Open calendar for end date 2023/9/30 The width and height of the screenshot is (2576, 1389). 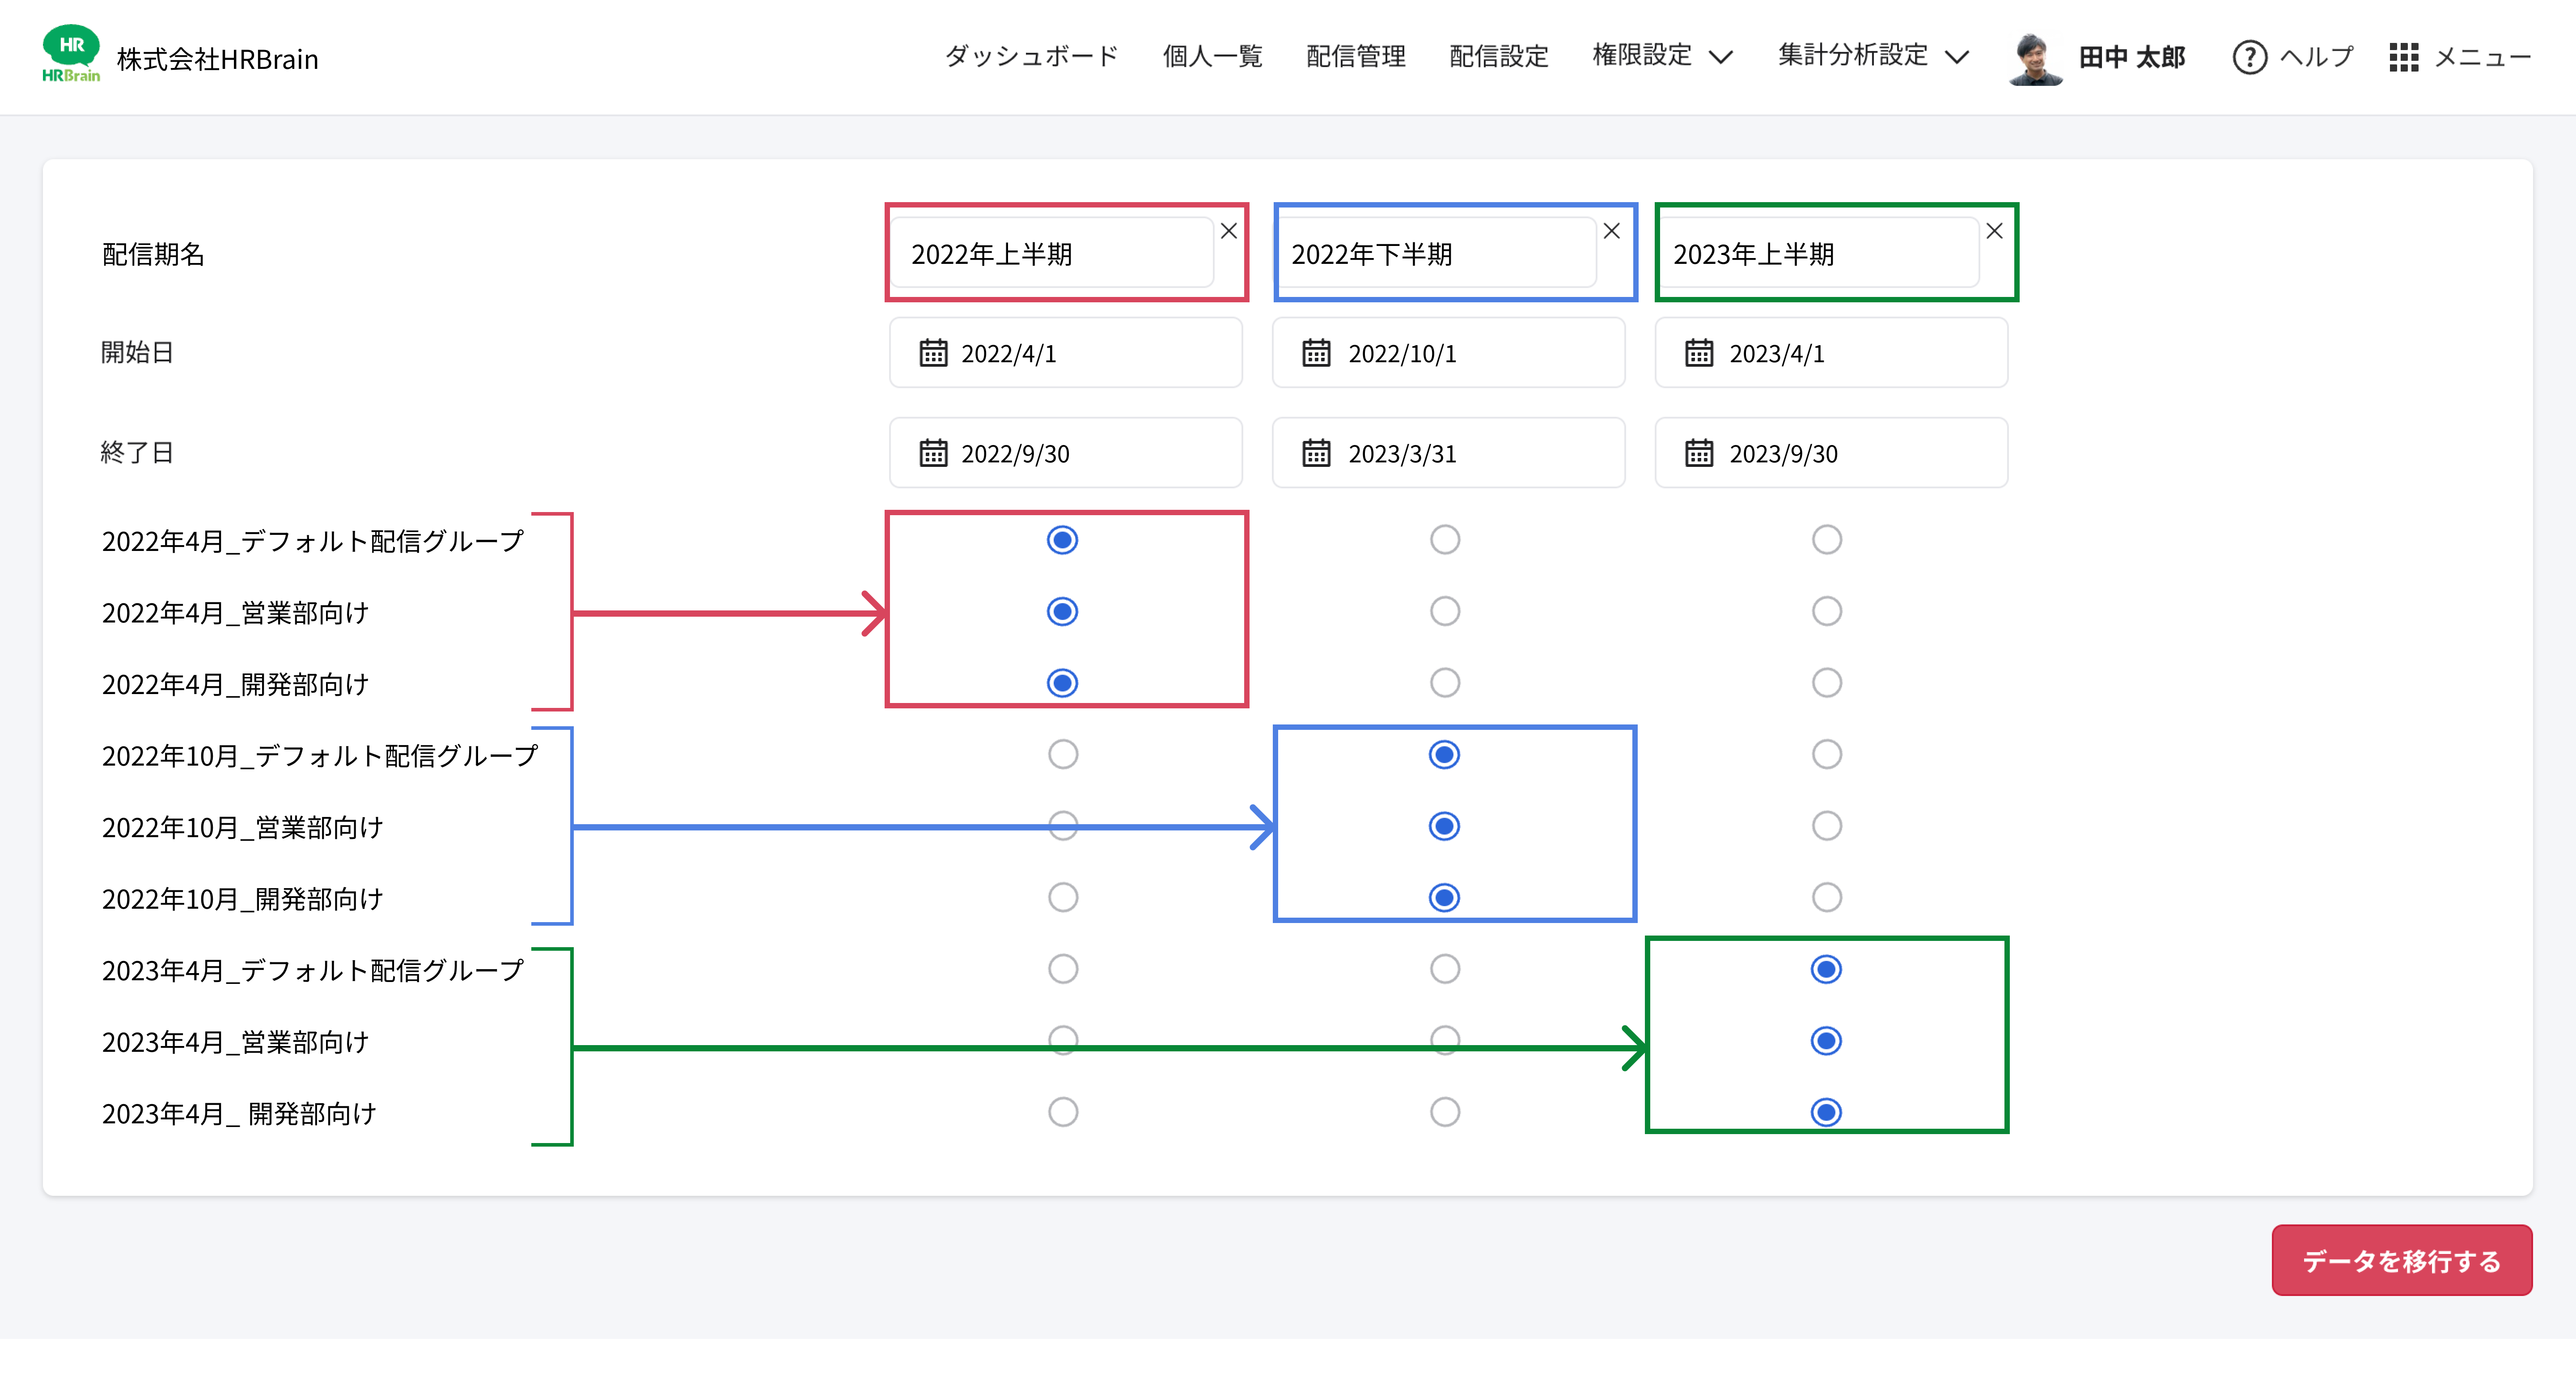[x=1699, y=453]
